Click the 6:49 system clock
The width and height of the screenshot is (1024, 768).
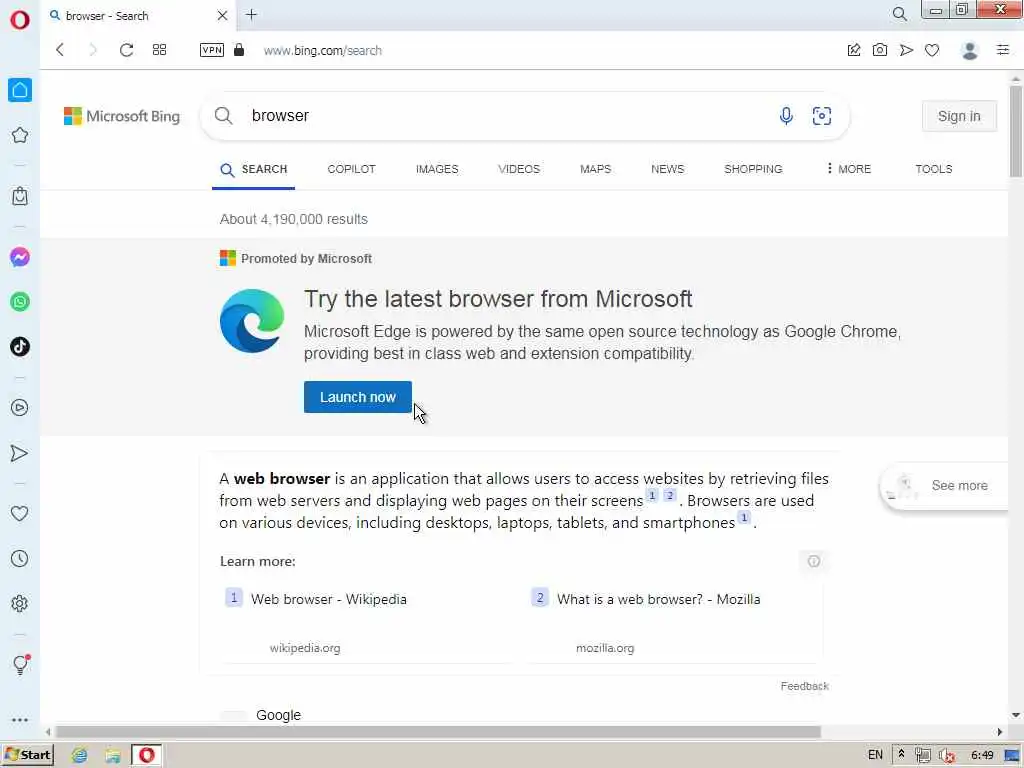(x=982, y=755)
